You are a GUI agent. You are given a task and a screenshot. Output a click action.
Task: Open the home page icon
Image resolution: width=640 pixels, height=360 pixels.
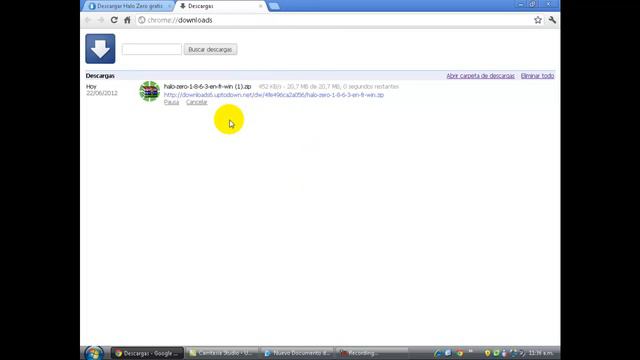point(127,20)
